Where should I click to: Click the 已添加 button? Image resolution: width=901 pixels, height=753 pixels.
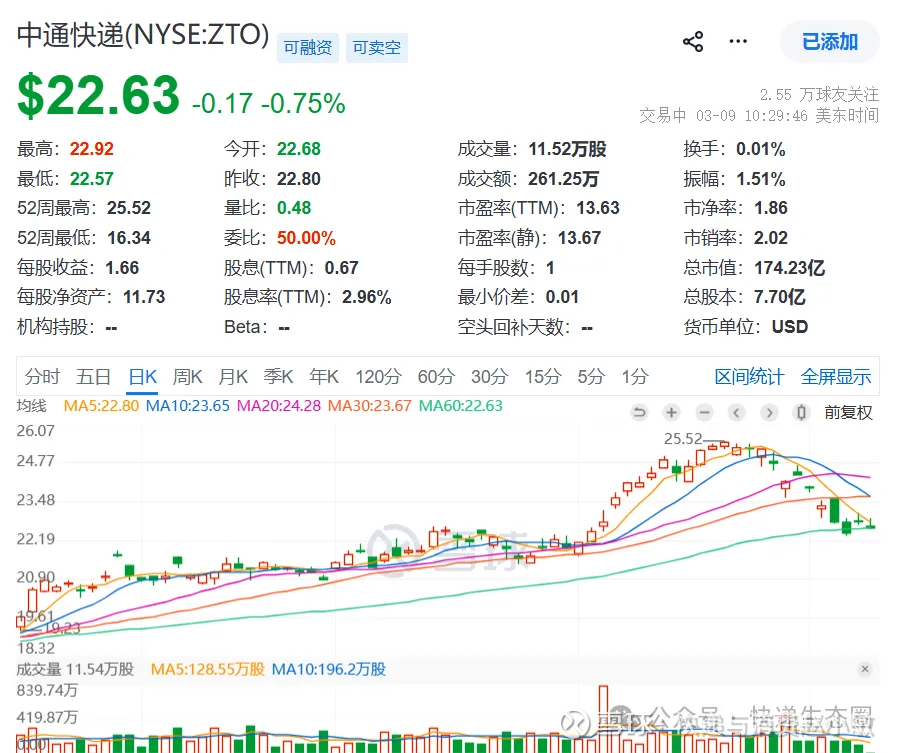pyautogui.click(x=830, y=41)
